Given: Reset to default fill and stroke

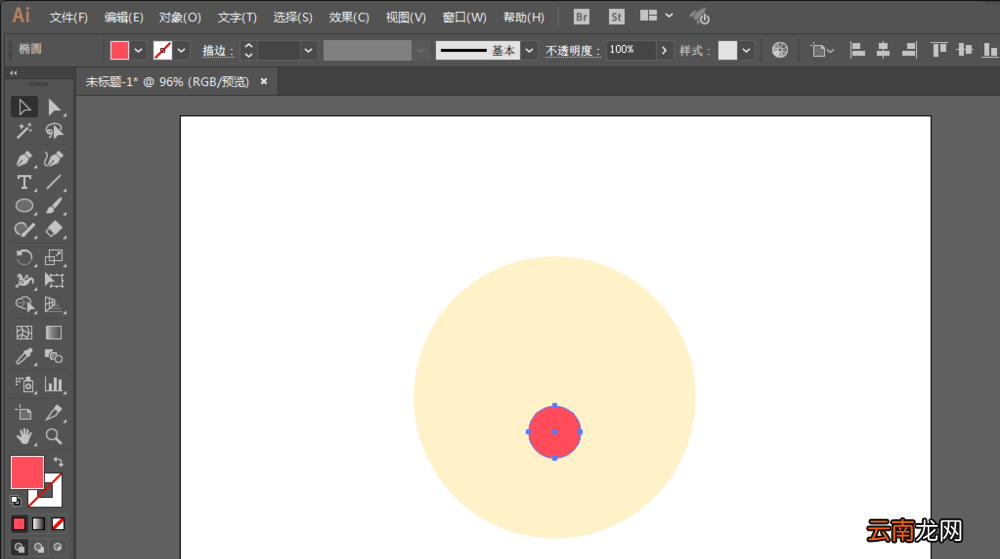Looking at the screenshot, I should pyautogui.click(x=15, y=501).
